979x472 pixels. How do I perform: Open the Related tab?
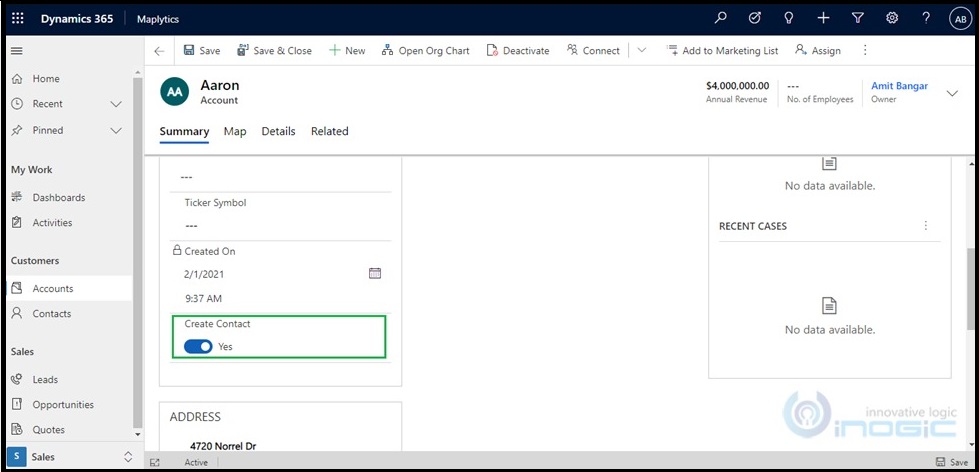[330, 131]
